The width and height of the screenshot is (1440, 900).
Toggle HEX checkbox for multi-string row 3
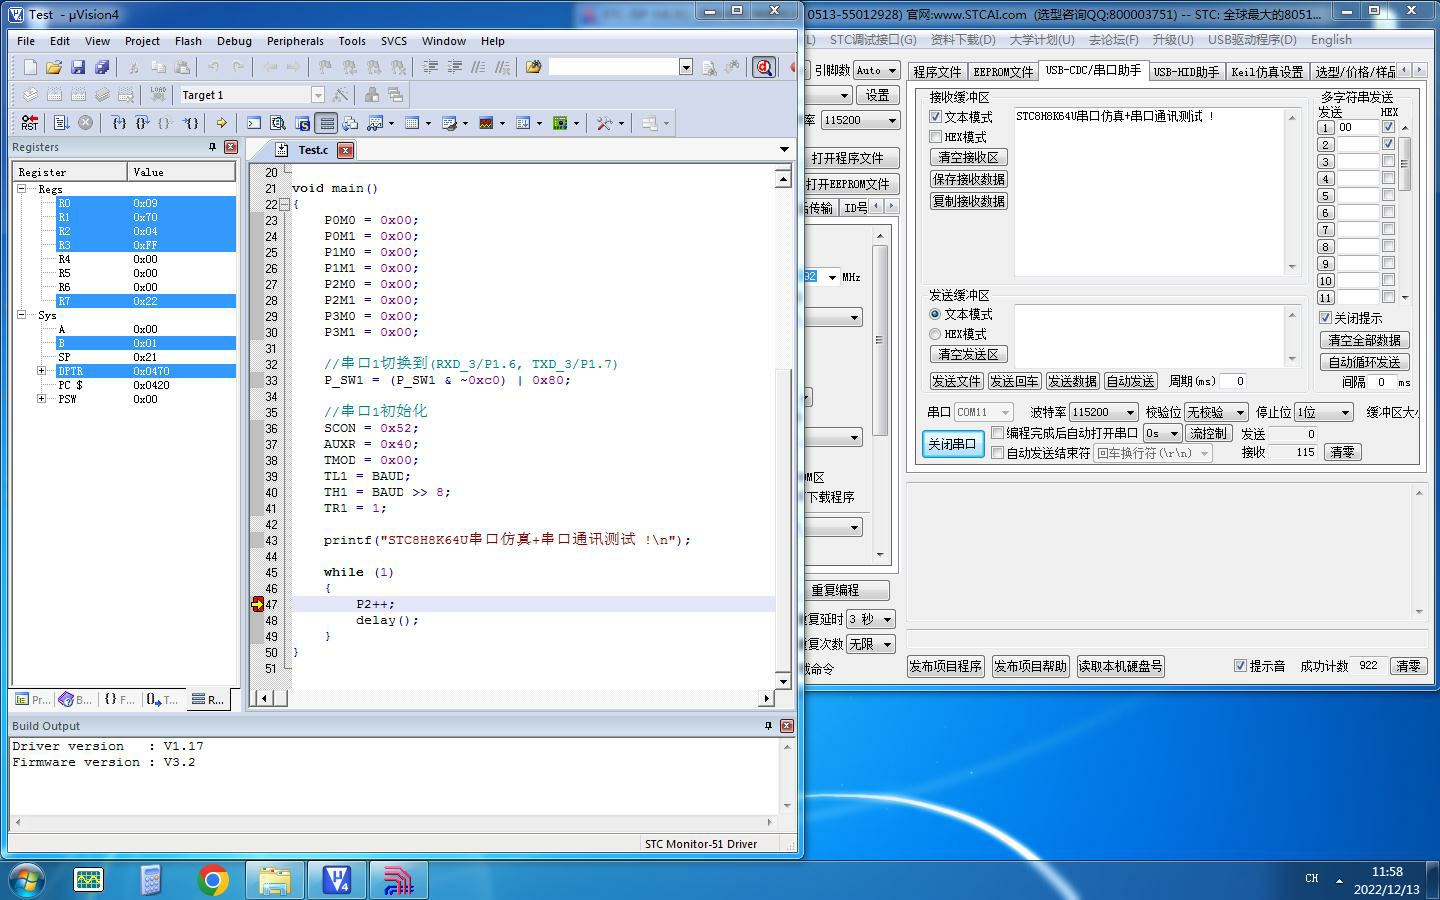[x=1388, y=161]
